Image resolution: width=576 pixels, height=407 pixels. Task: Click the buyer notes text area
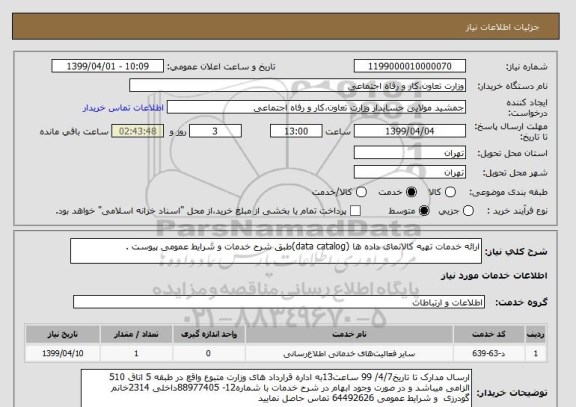[x=276, y=389]
